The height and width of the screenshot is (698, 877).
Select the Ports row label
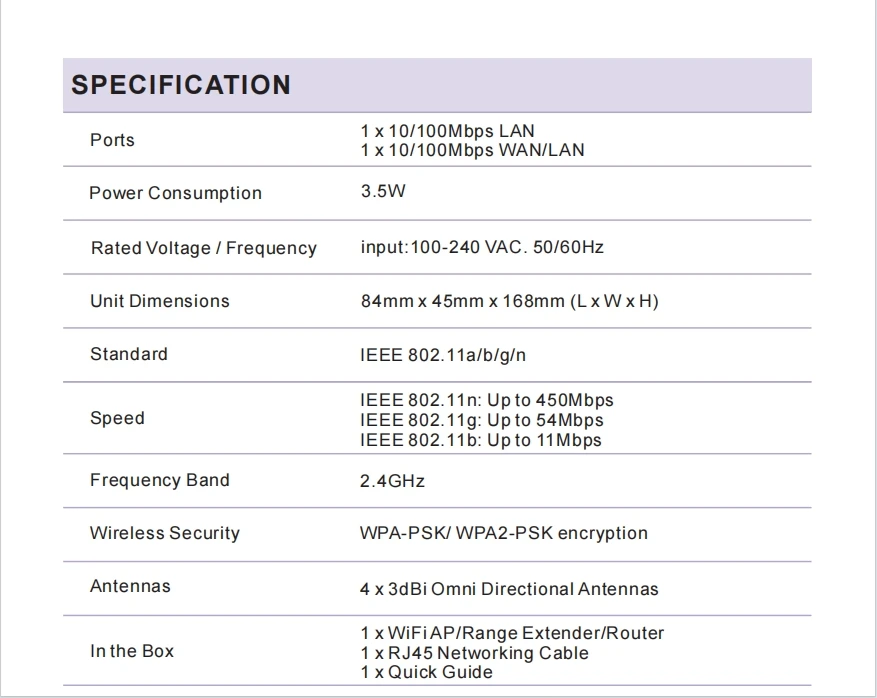[x=112, y=140]
